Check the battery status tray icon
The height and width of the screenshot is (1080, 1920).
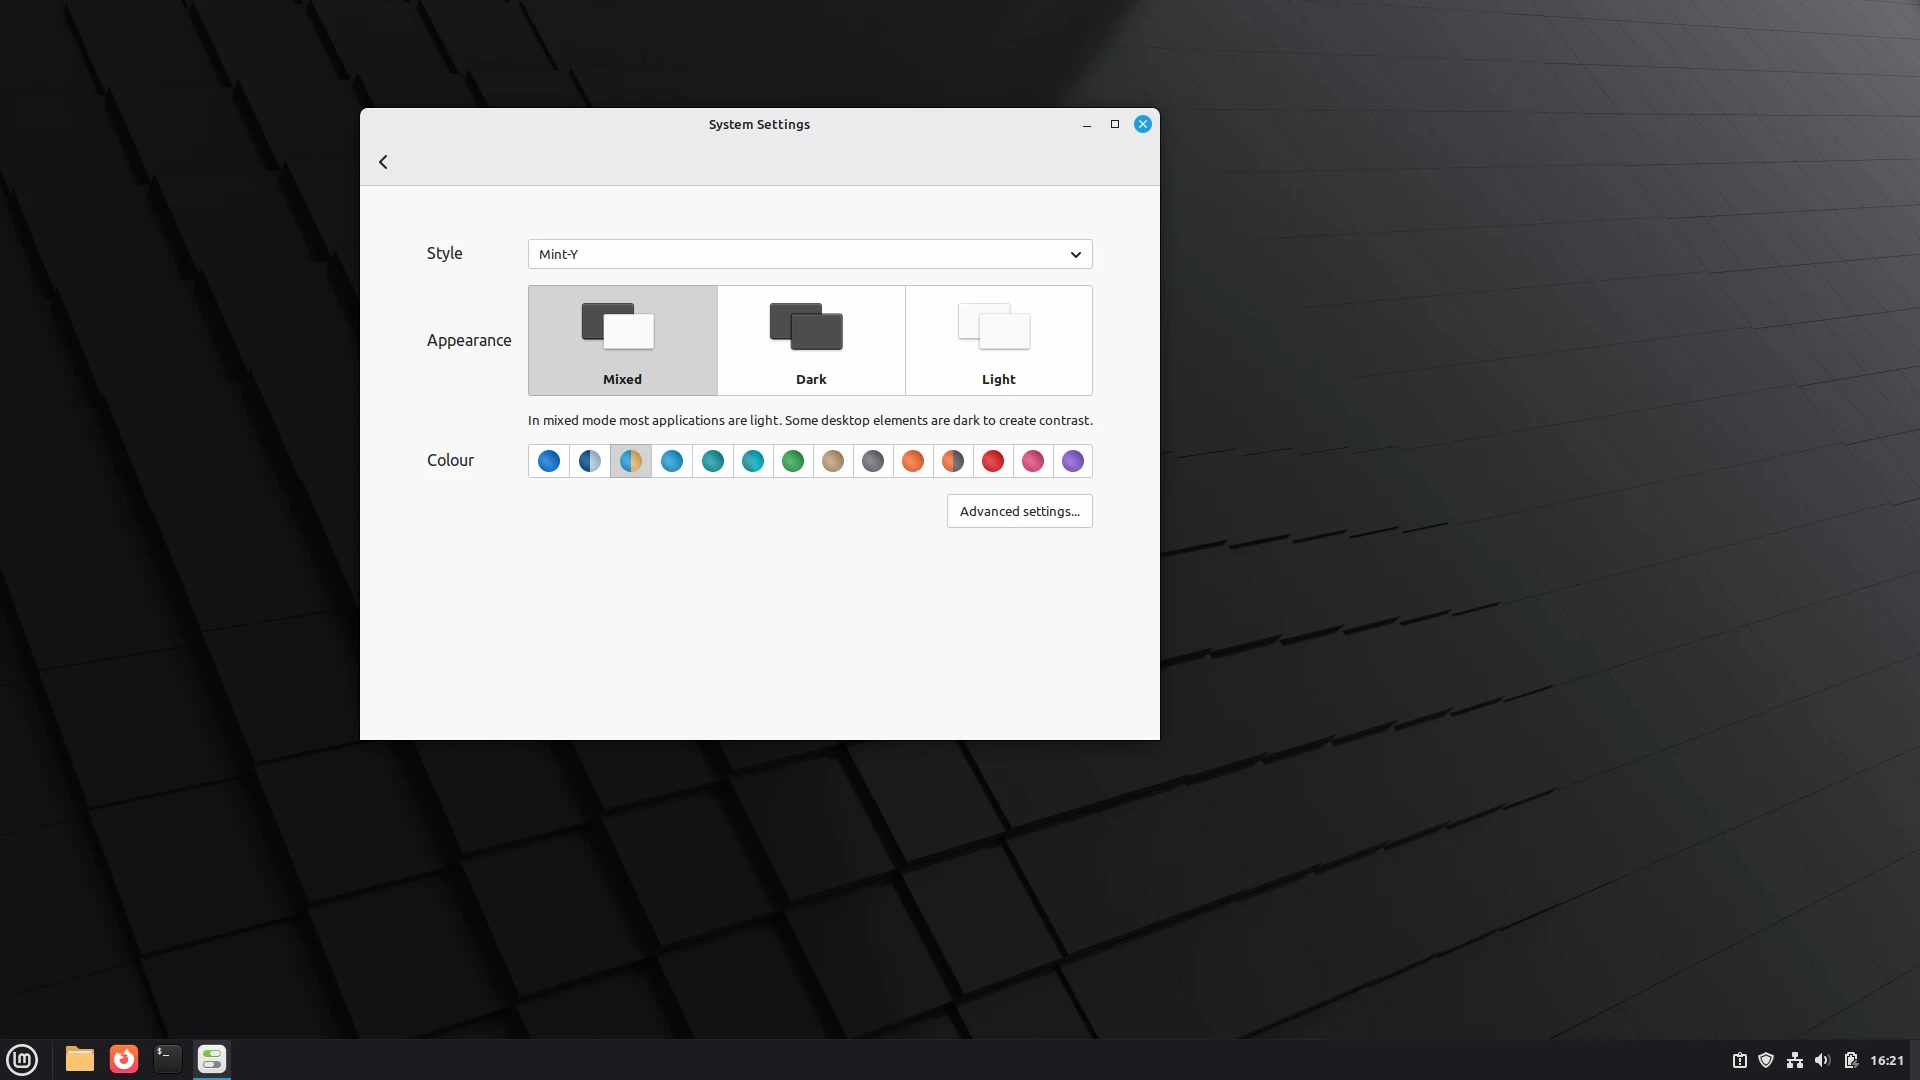point(1852,1060)
